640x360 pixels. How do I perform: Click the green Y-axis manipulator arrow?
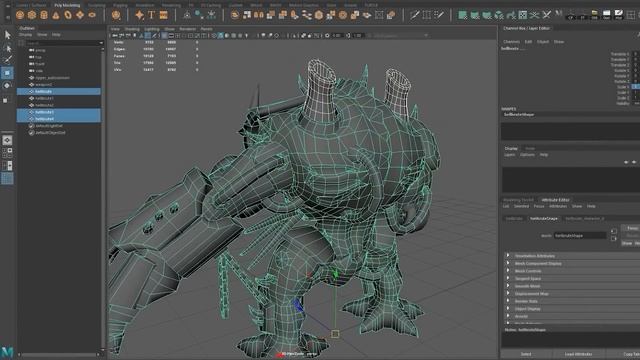[336, 273]
